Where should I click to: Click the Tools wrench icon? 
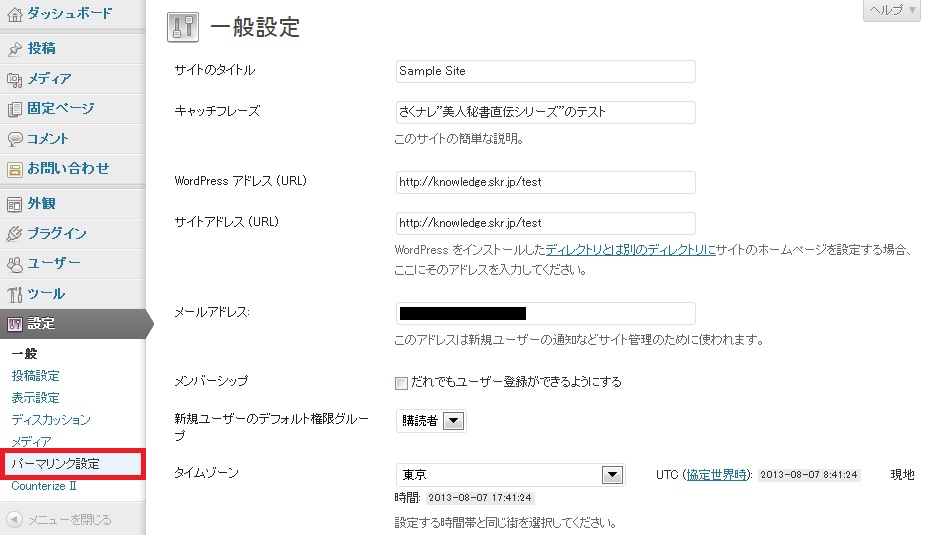[x=14, y=294]
